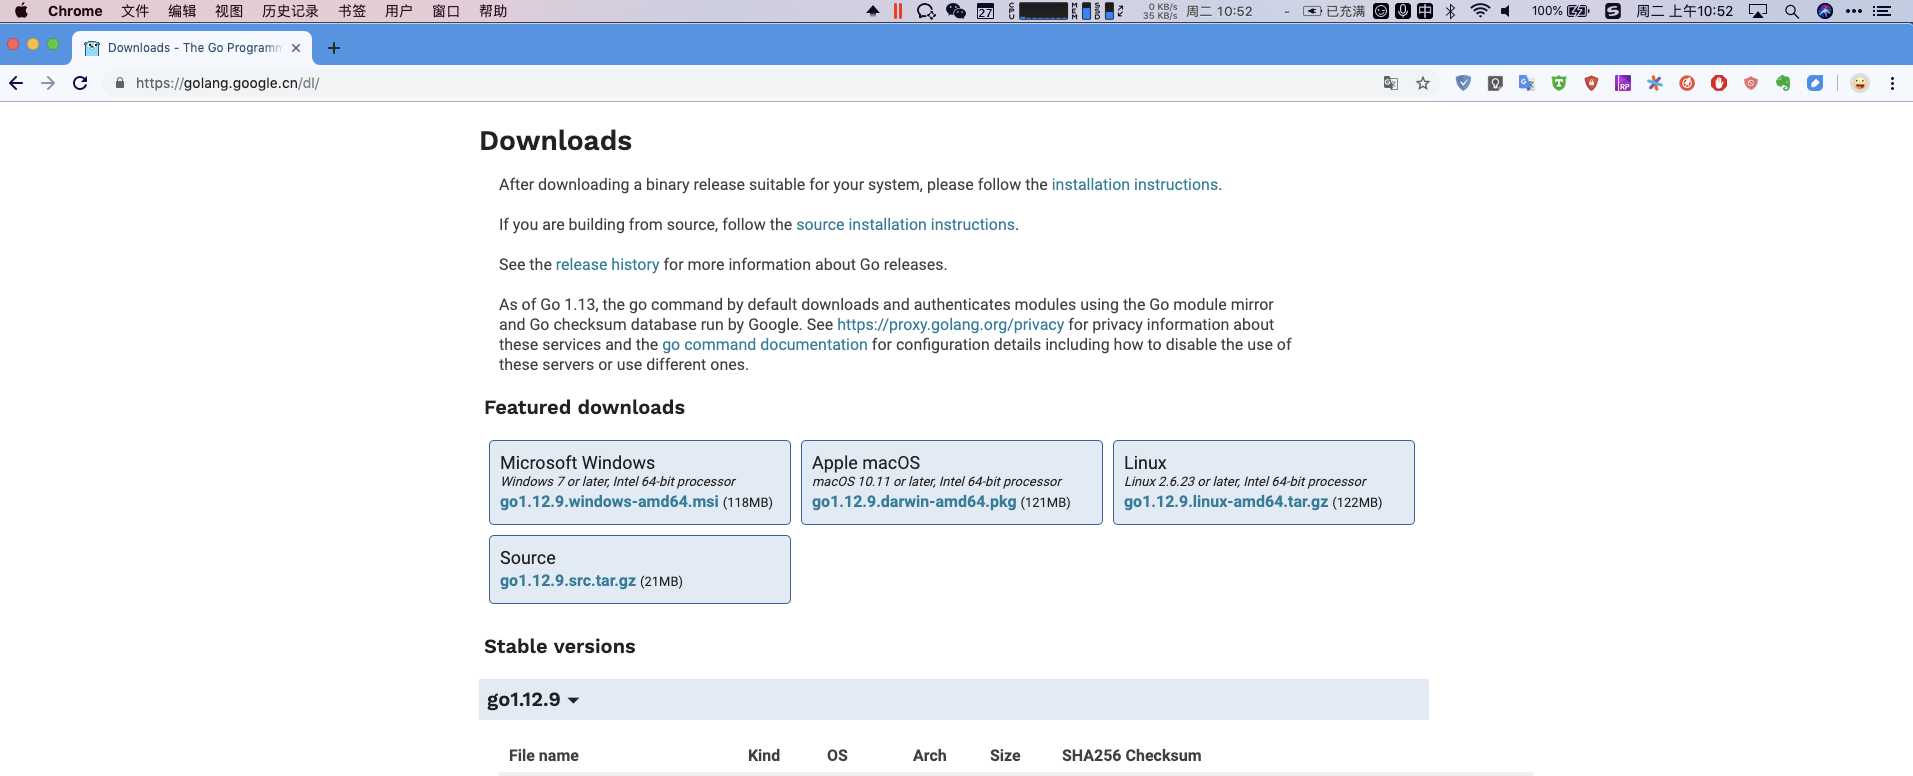Open the red shield flame extension

1591,83
